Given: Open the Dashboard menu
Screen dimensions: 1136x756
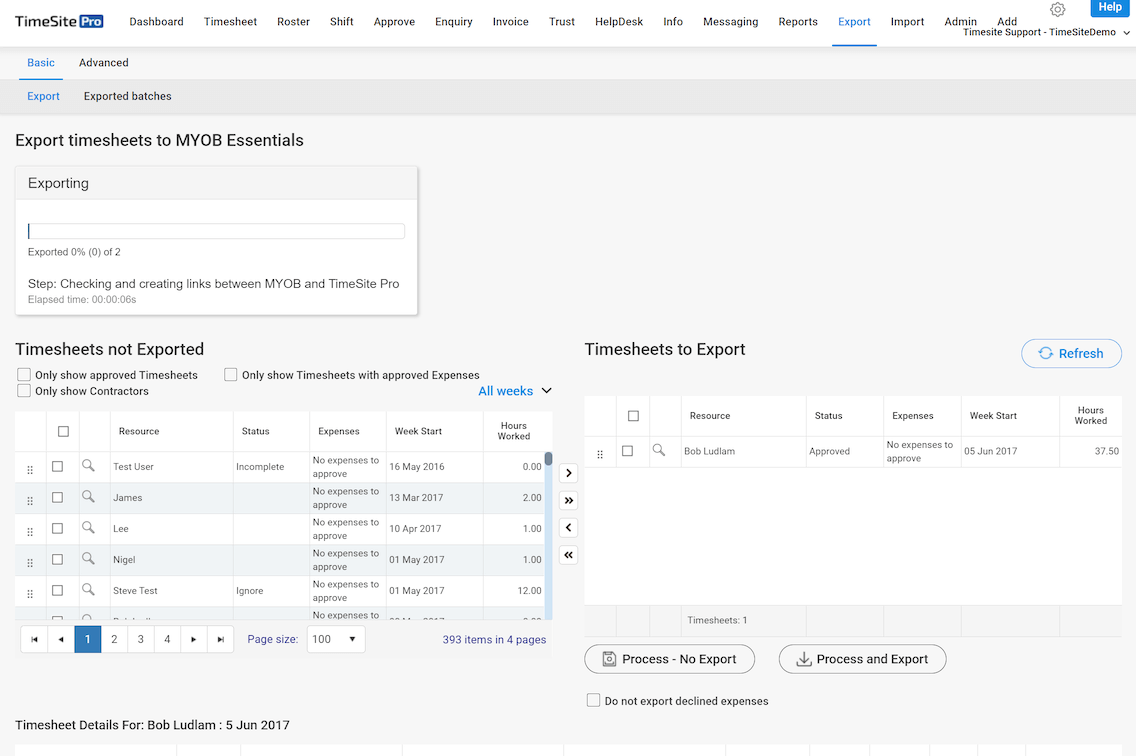Looking at the screenshot, I should coord(156,22).
